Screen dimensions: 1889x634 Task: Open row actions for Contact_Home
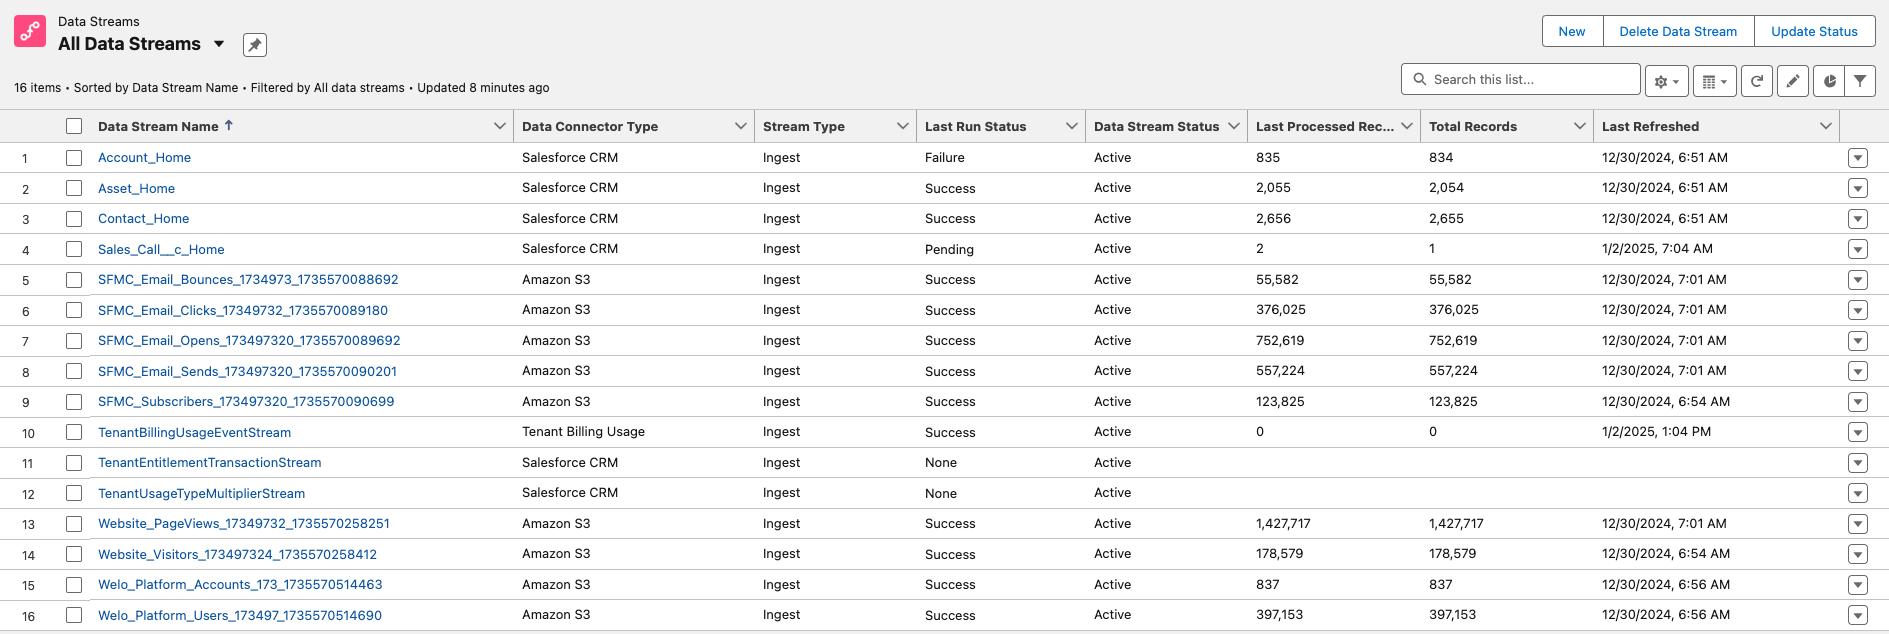point(1858,219)
